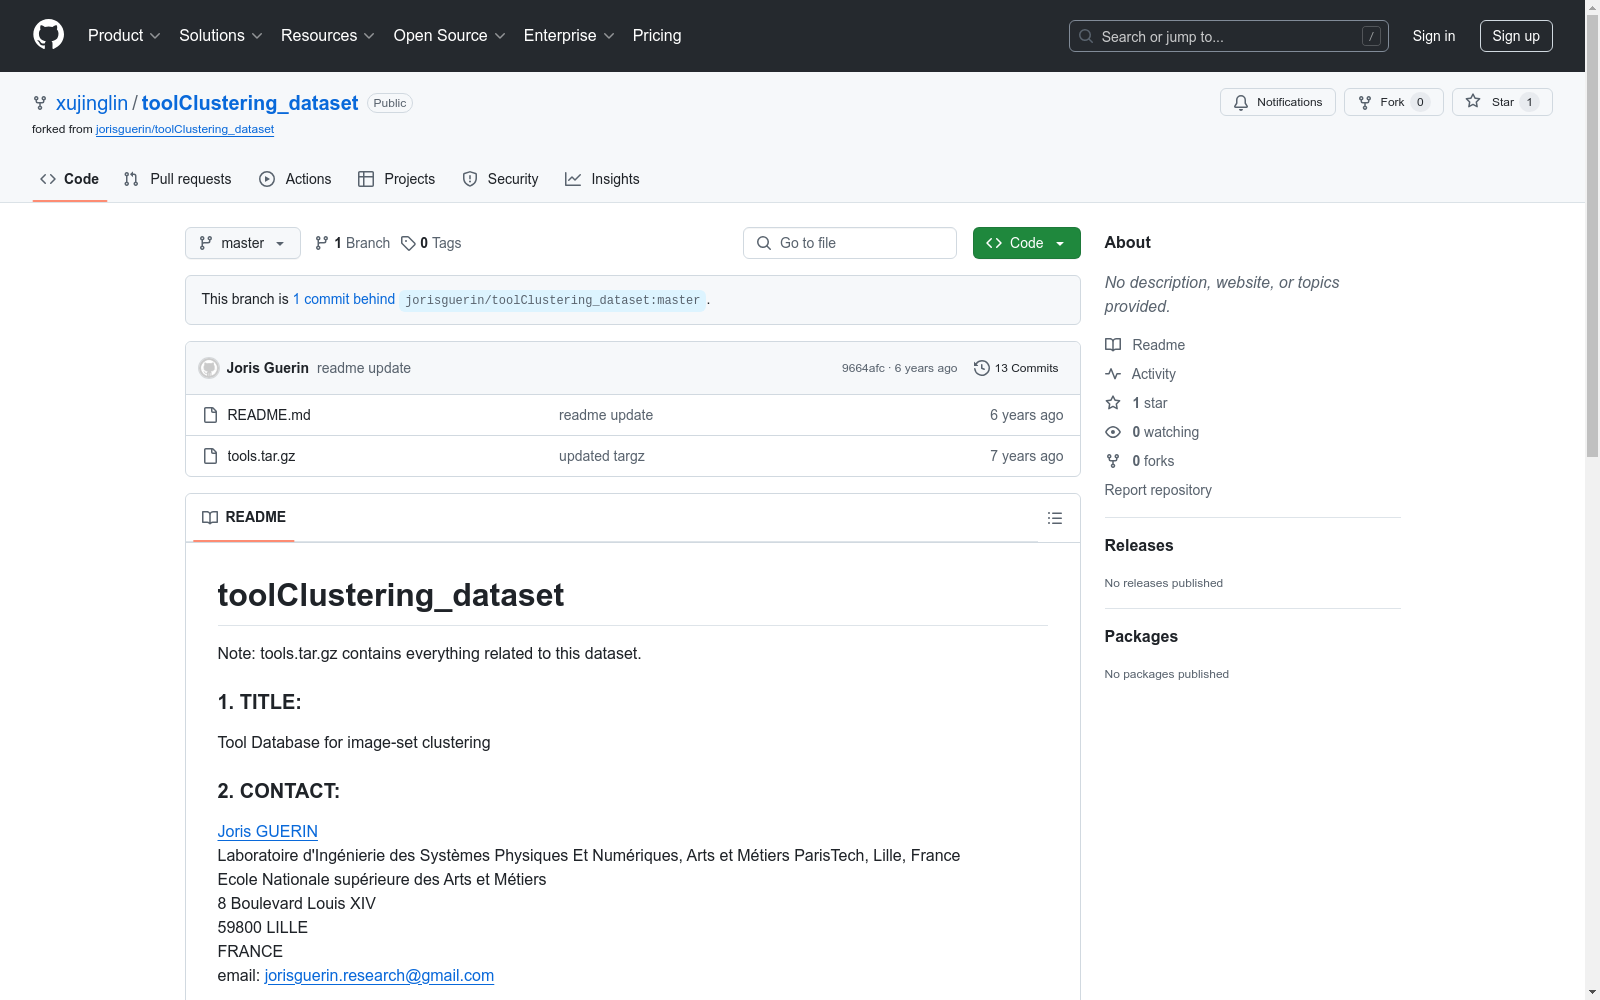Click the Insights graph icon
1600x1000 pixels.
point(573,179)
